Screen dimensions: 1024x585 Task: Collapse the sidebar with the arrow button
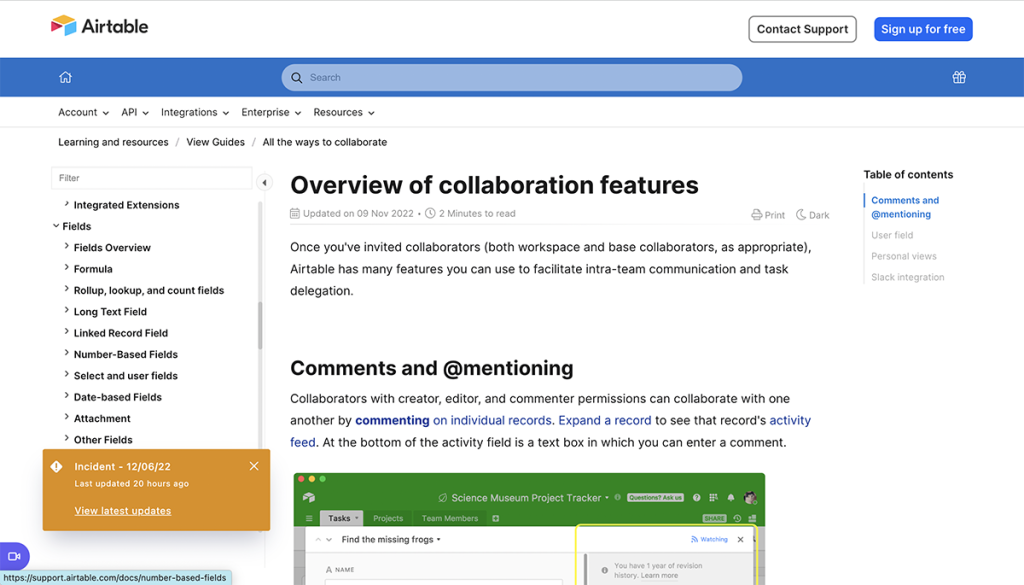264,183
